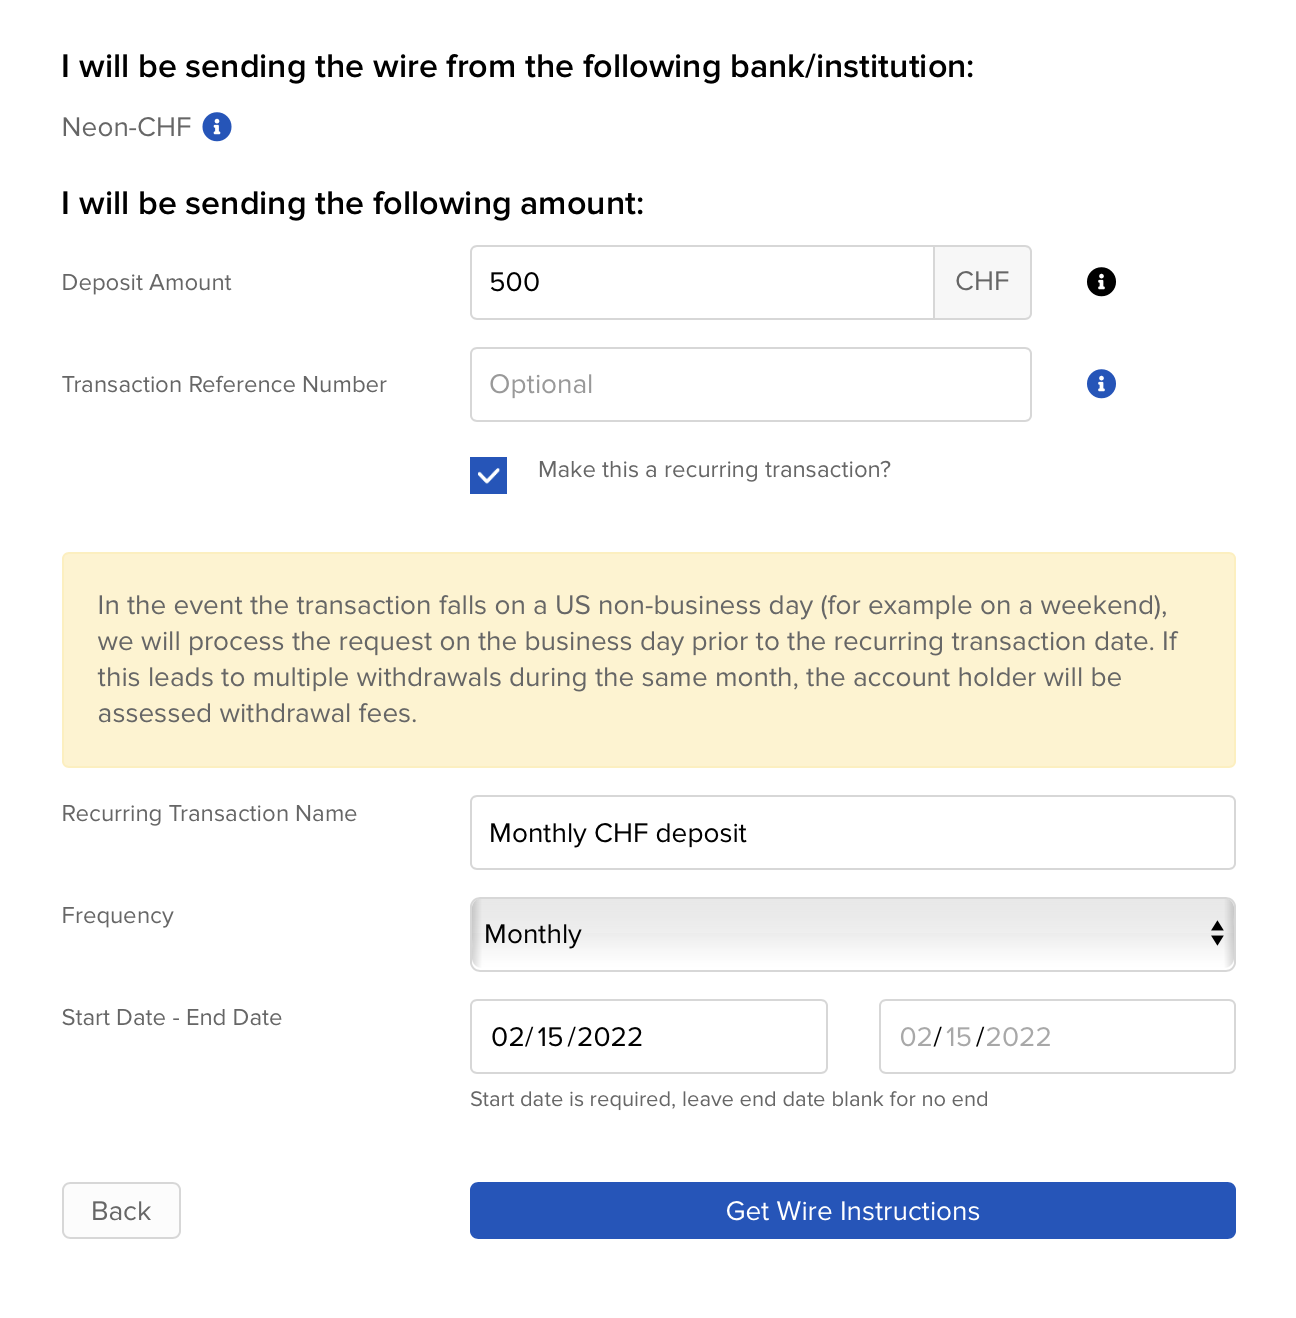Image resolution: width=1296 pixels, height=1318 pixels.
Task: Focus the Deposit Amount field containing 500
Action: (x=702, y=282)
